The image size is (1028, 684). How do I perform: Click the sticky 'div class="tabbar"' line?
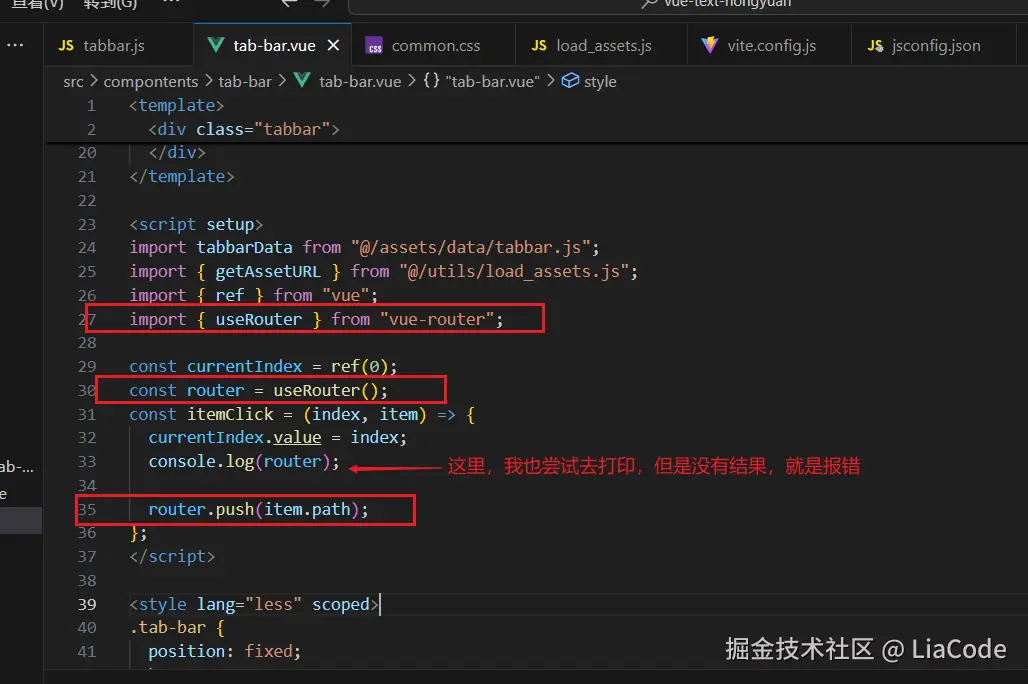(x=244, y=129)
